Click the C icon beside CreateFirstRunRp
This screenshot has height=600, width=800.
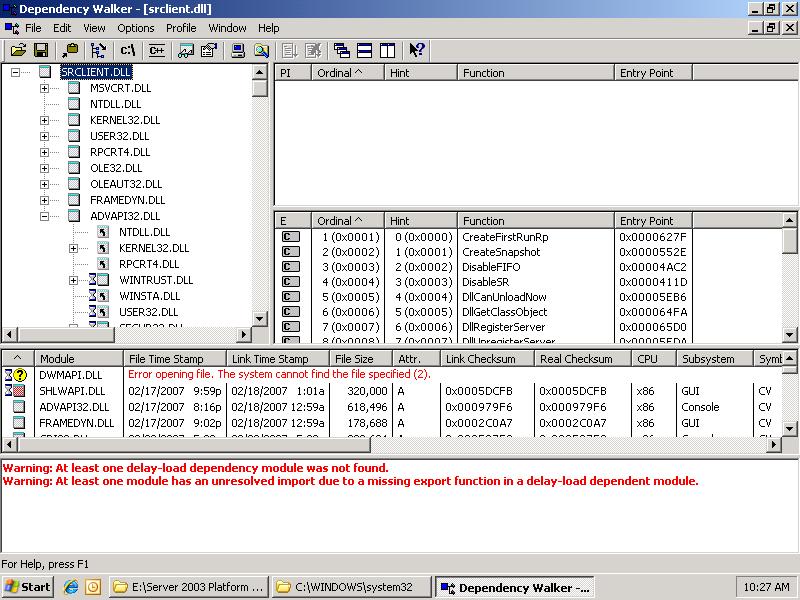291,237
